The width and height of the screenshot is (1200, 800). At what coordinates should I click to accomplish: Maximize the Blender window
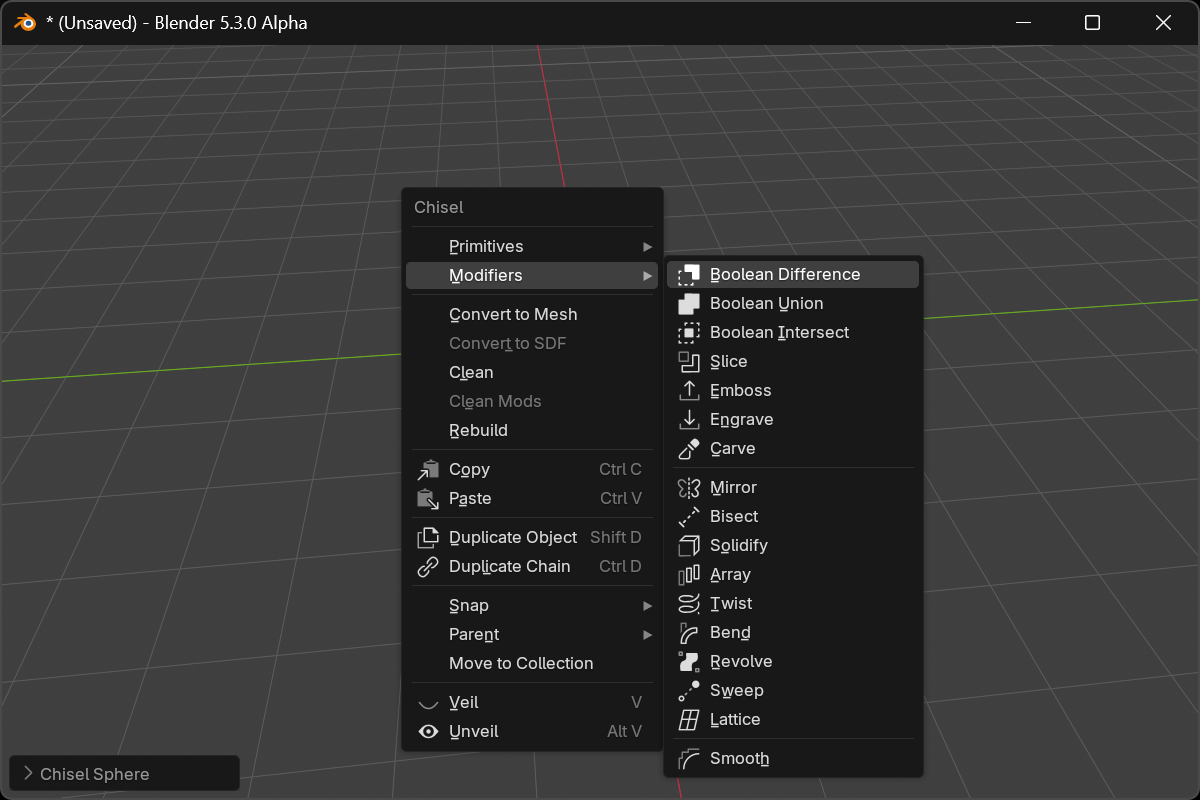(1093, 23)
